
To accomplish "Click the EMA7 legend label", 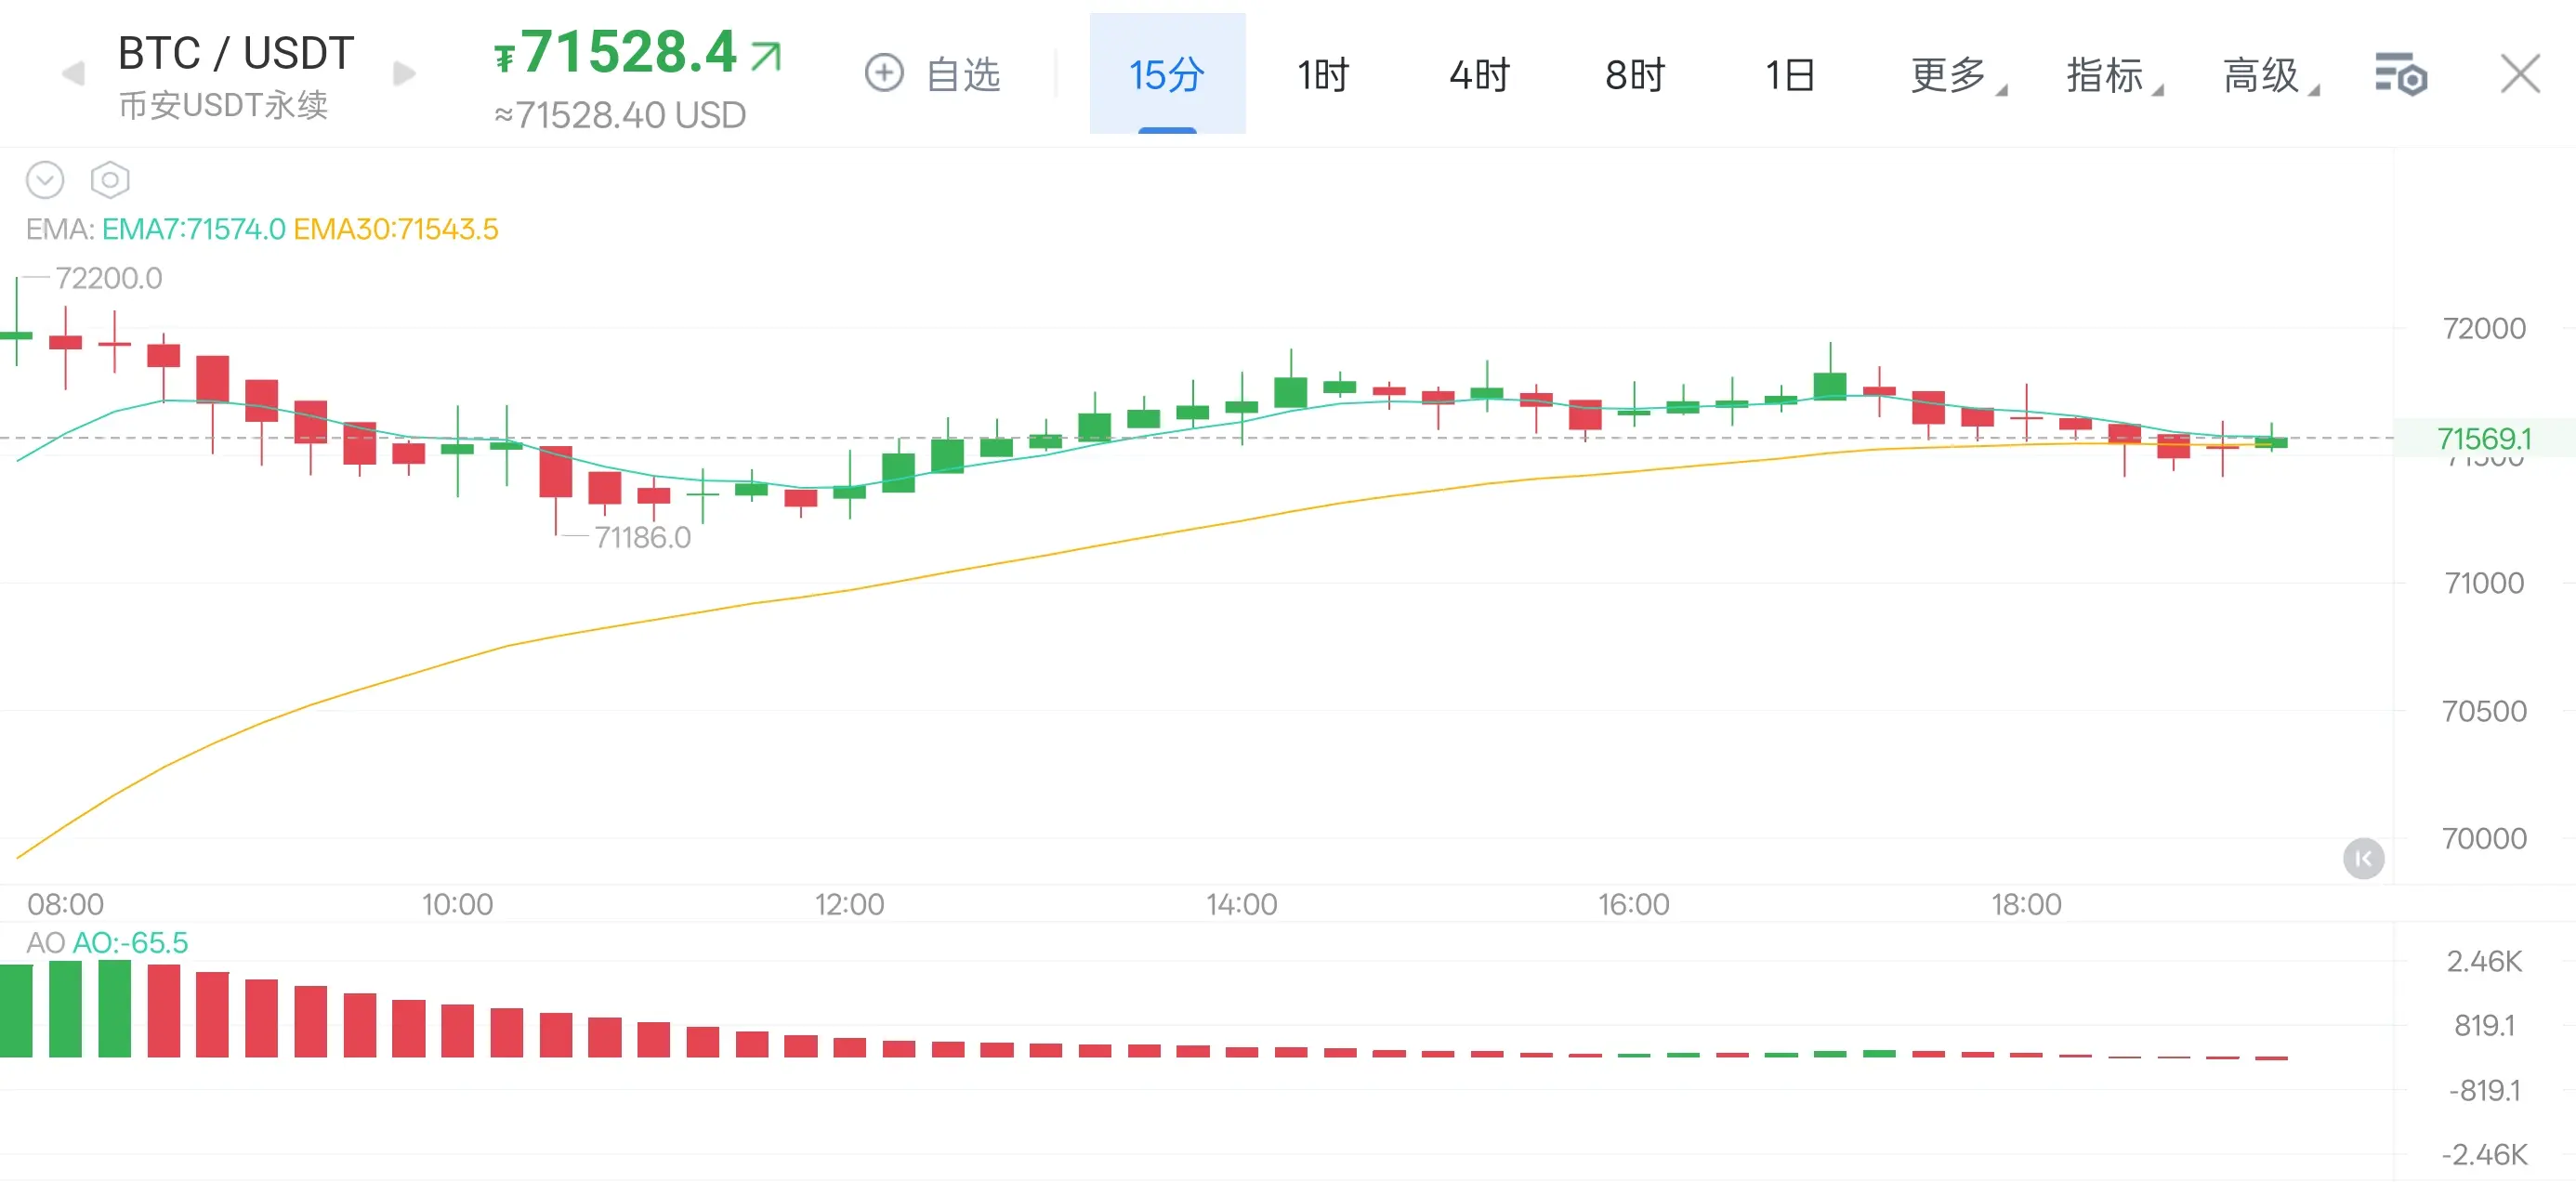I will point(193,229).
